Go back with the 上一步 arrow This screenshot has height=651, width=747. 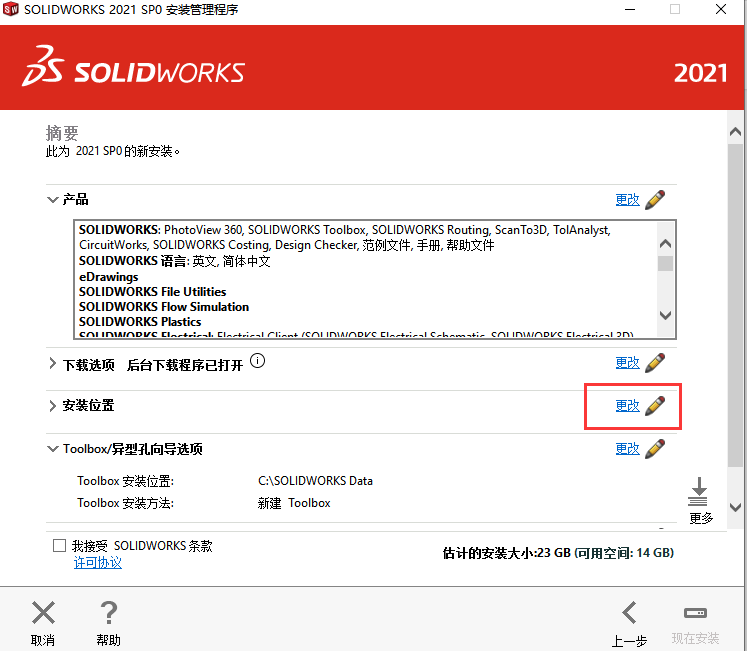click(629, 612)
